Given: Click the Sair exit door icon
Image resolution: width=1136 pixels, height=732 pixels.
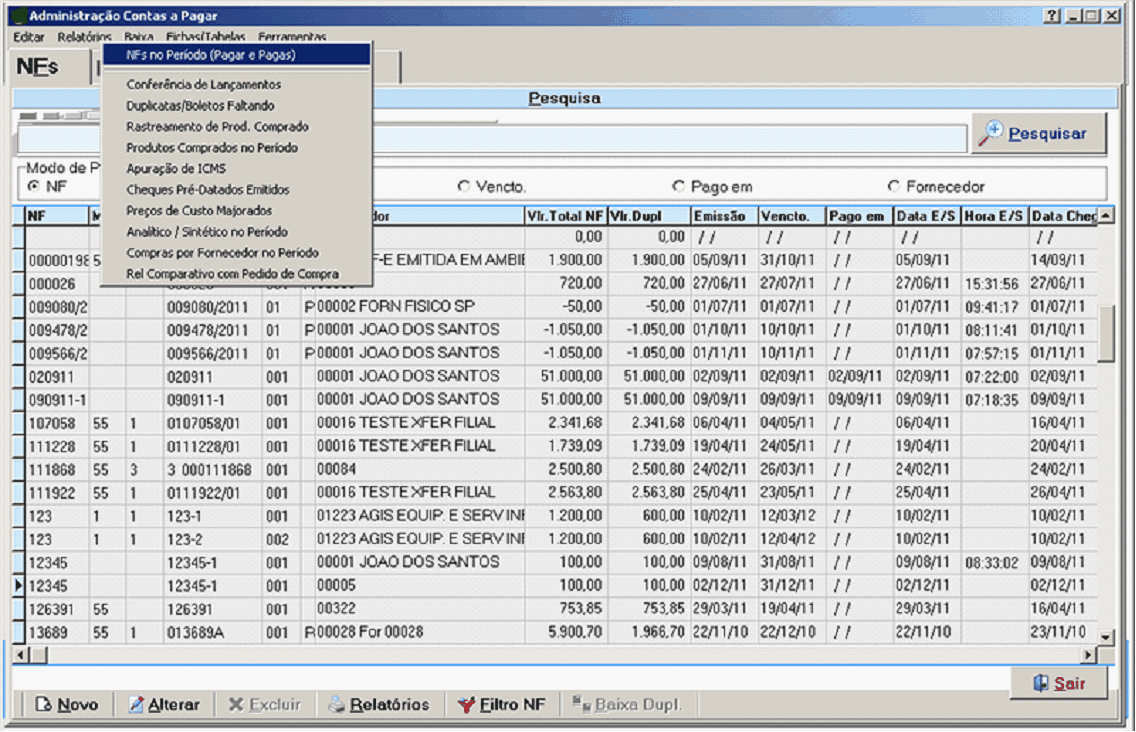Looking at the screenshot, I should pos(1039,684).
